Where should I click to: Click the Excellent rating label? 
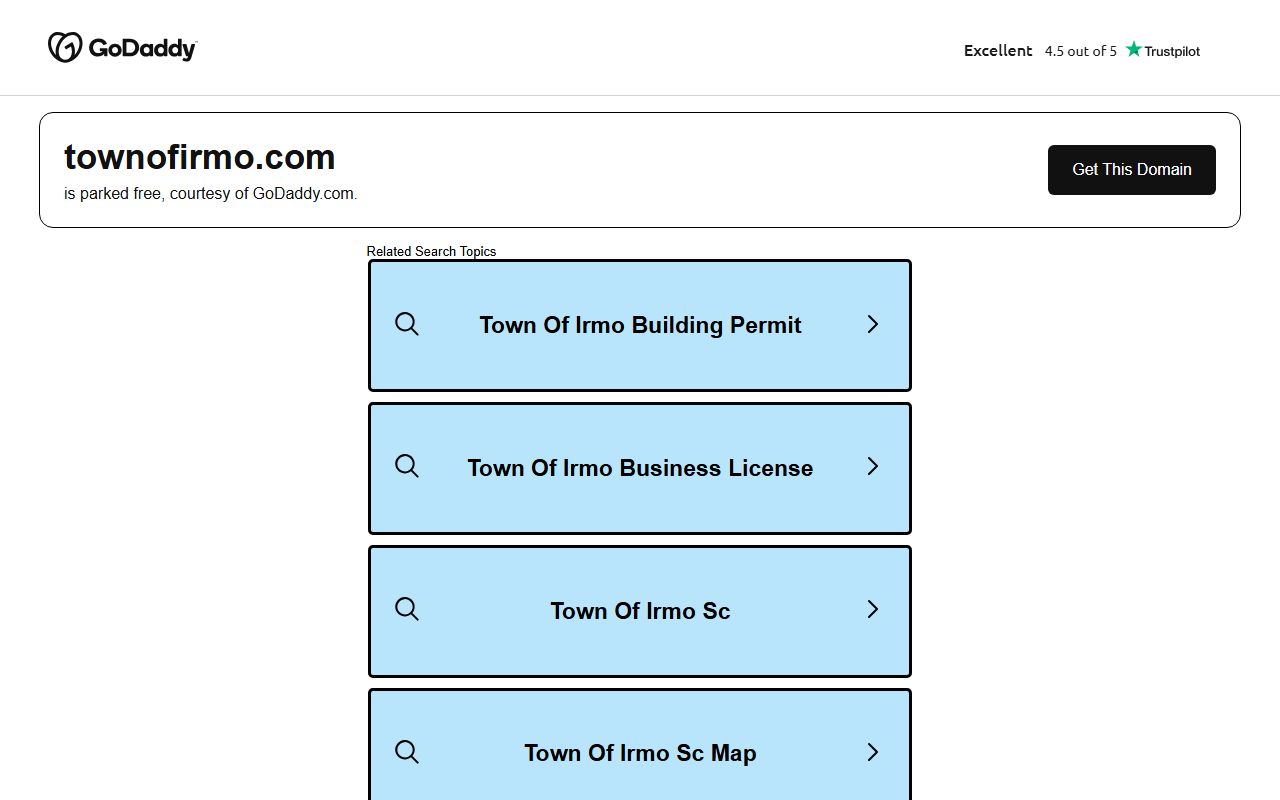coord(997,50)
